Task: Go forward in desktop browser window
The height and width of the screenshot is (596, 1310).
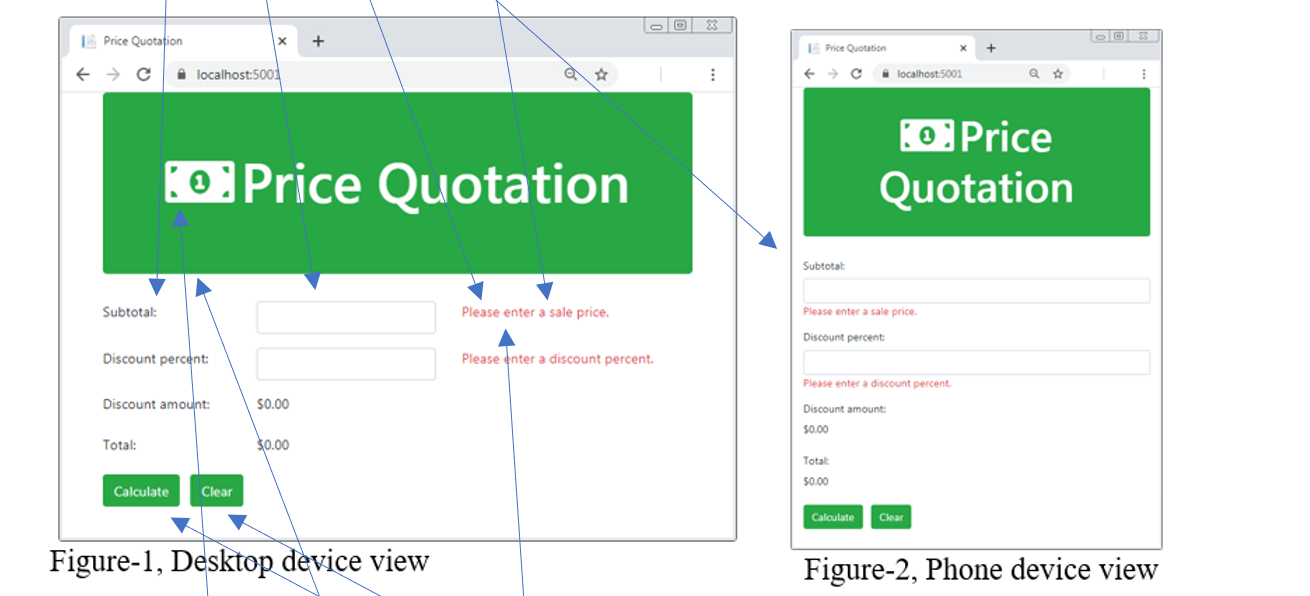Action: [113, 74]
